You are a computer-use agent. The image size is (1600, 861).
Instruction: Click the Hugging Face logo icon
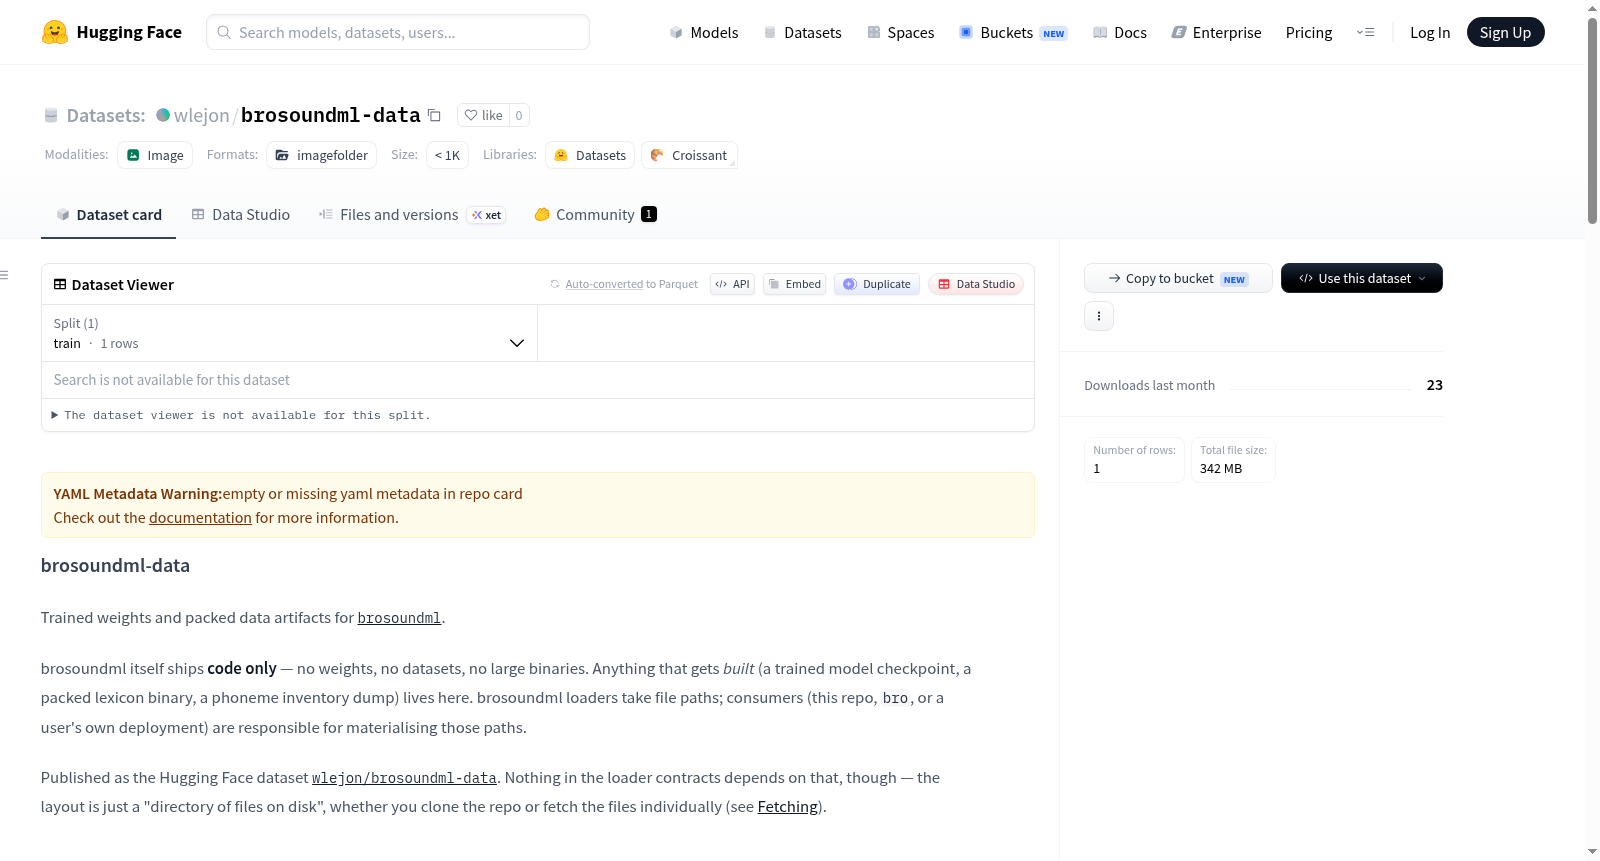[55, 32]
